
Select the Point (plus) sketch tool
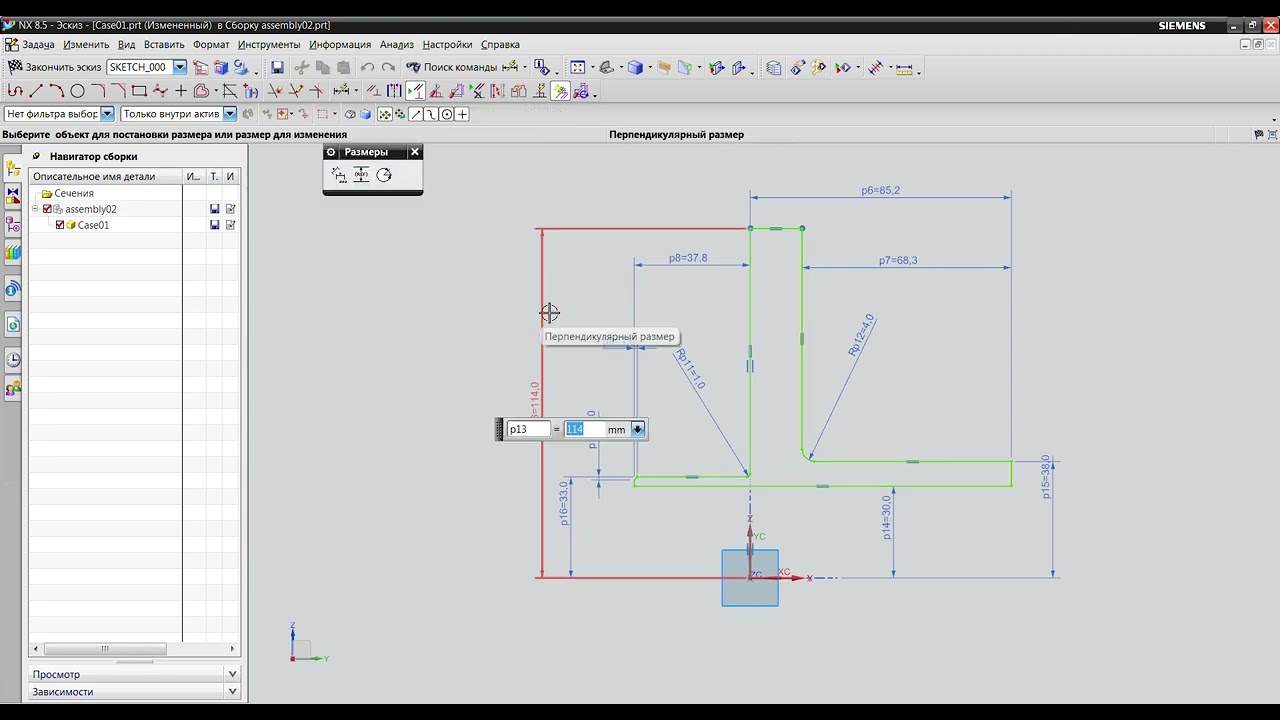click(x=180, y=91)
